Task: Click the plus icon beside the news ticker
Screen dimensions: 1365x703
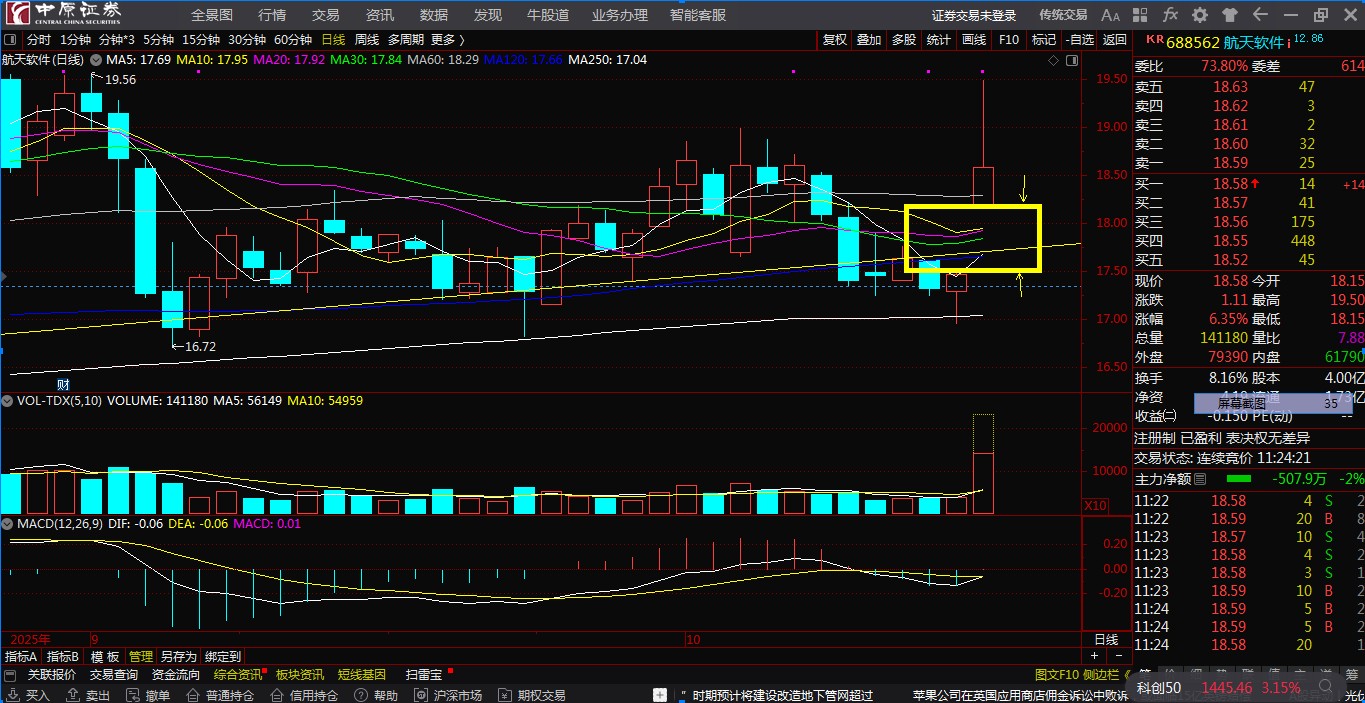Action: click(x=659, y=695)
